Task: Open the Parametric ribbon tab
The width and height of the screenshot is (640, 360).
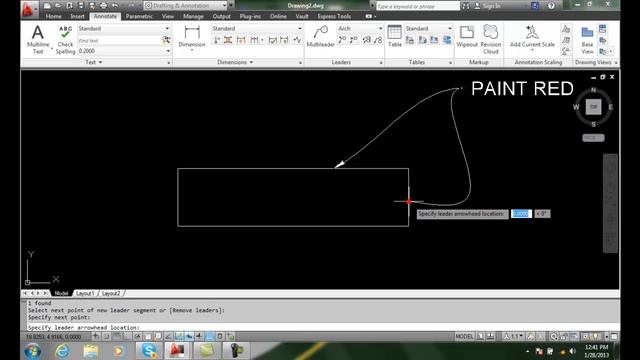Action: click(139, 16)
